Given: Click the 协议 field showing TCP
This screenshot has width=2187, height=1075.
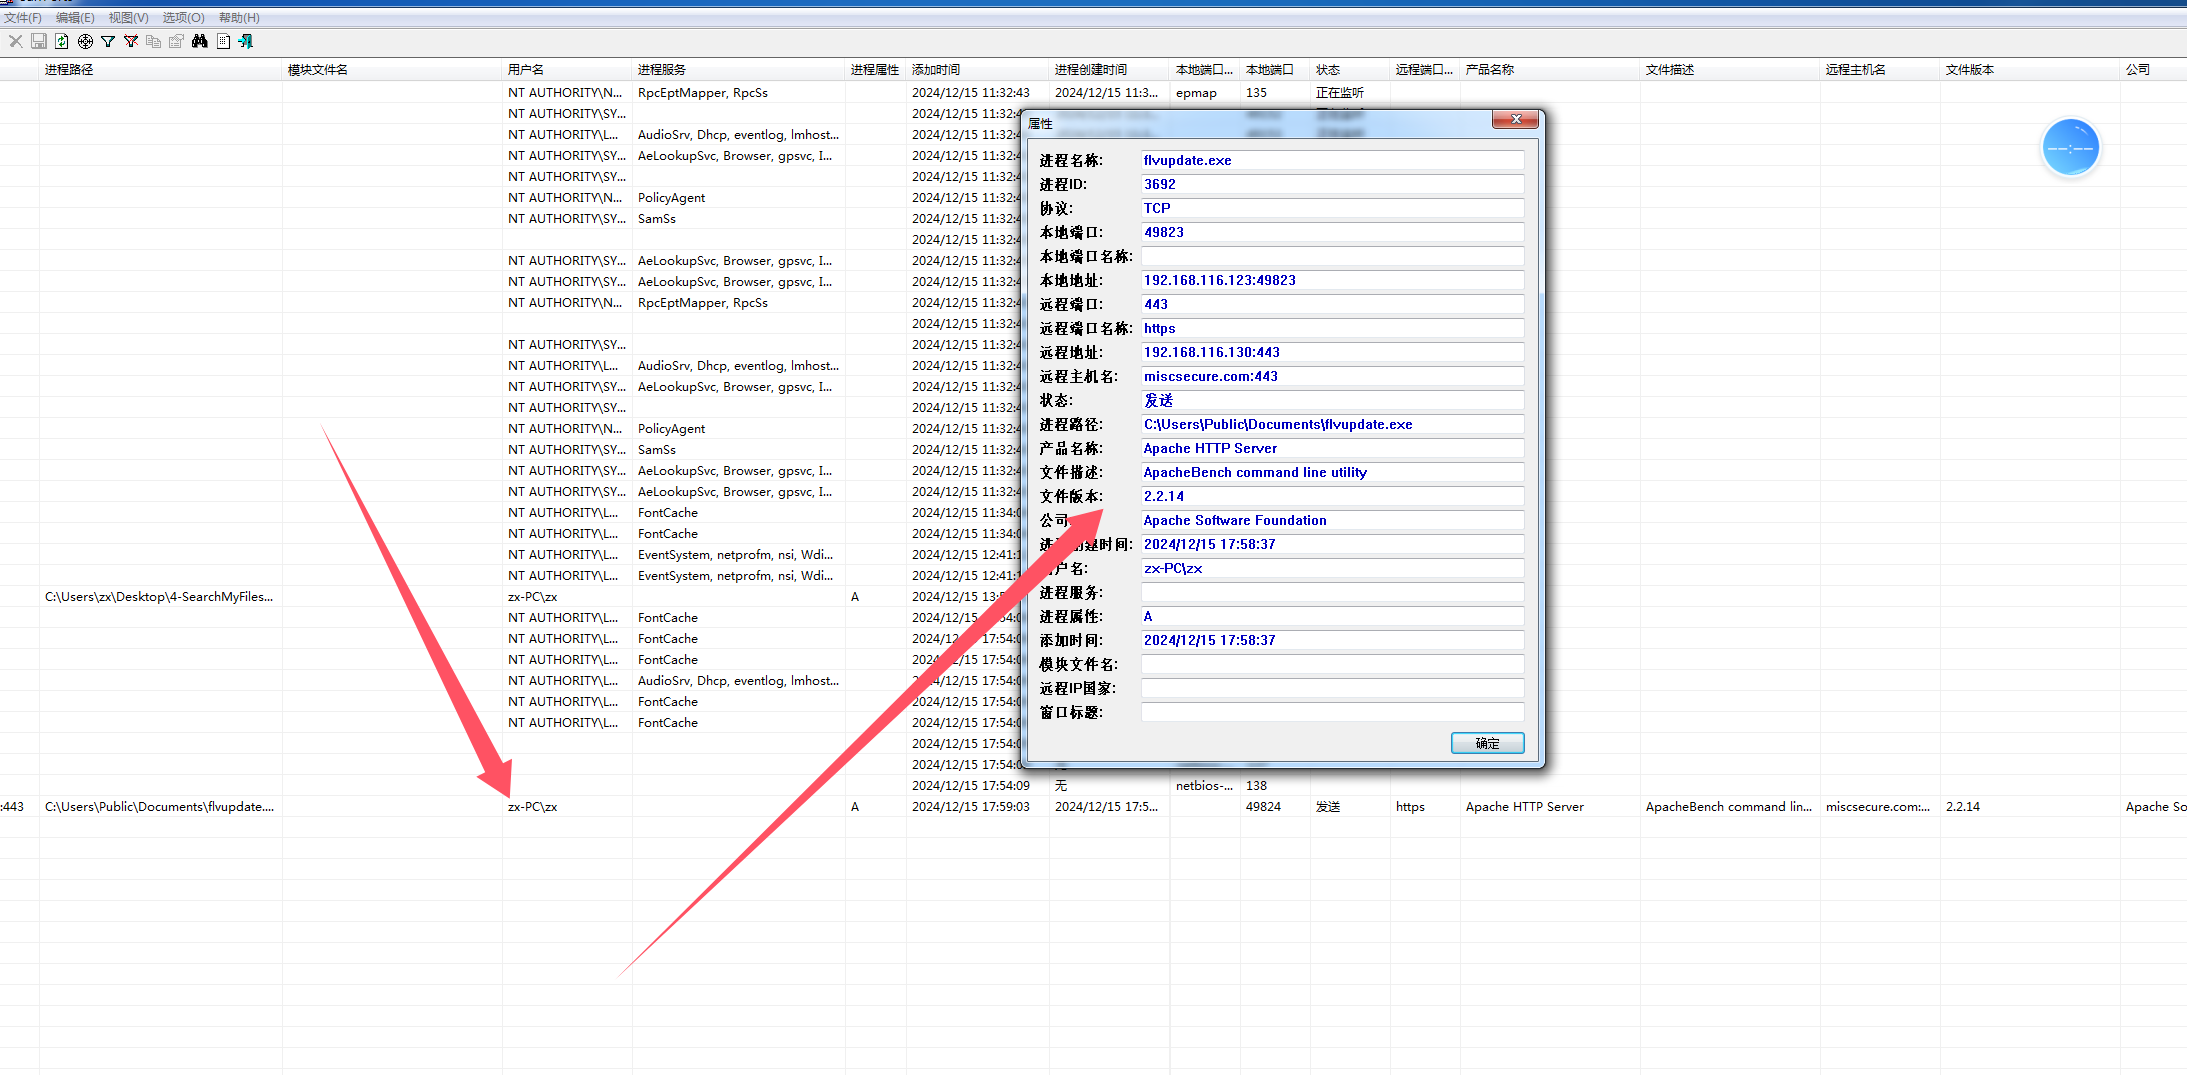Looking at the screenshot, I should point(1332,208).
